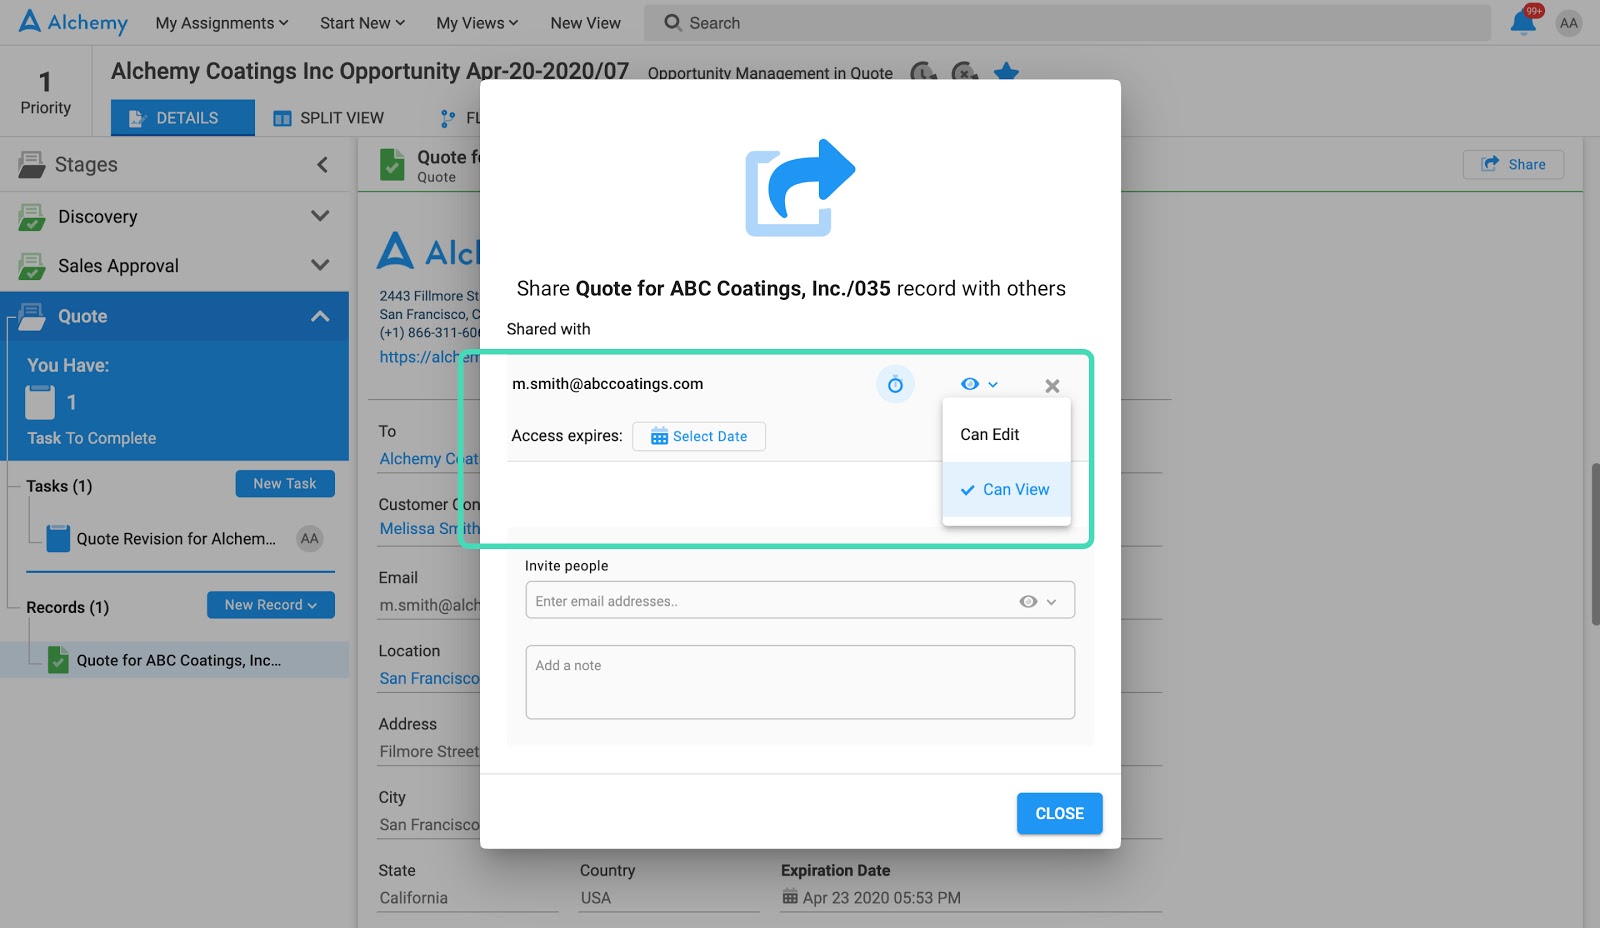Collapse the Quote stage

[320, 316]
